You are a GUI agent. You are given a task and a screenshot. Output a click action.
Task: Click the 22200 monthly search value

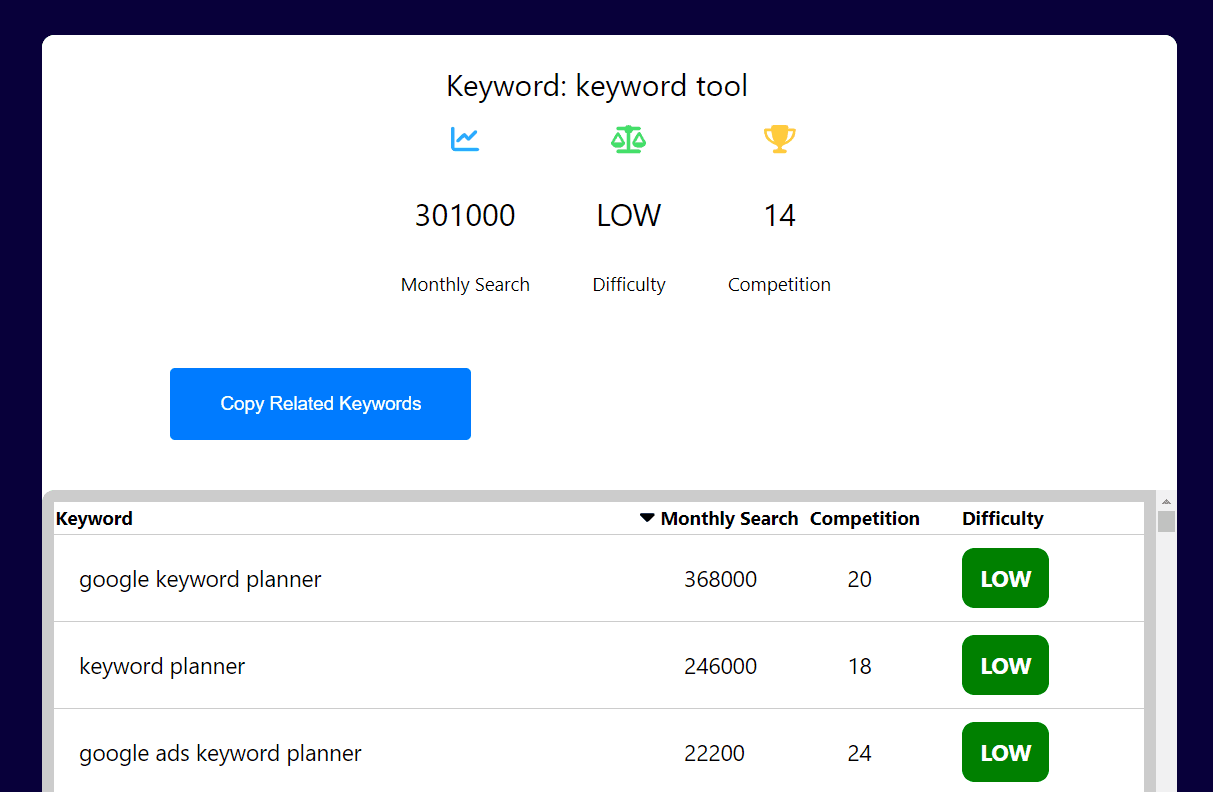point(715,753)
